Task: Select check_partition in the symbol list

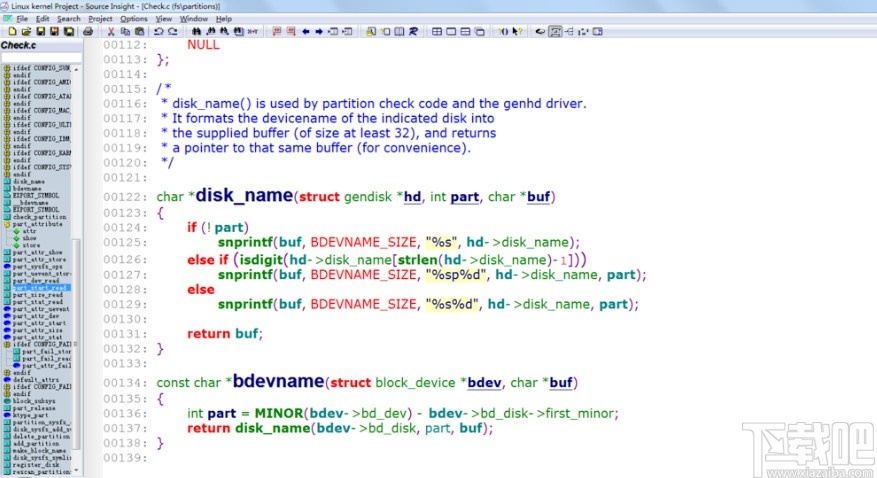Action: [39, 216]
